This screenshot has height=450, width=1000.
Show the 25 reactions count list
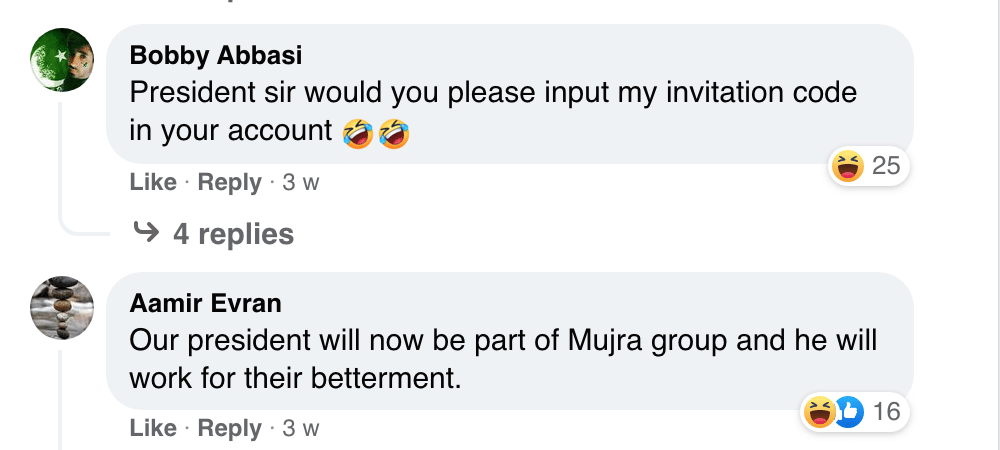tap(886, 166)
